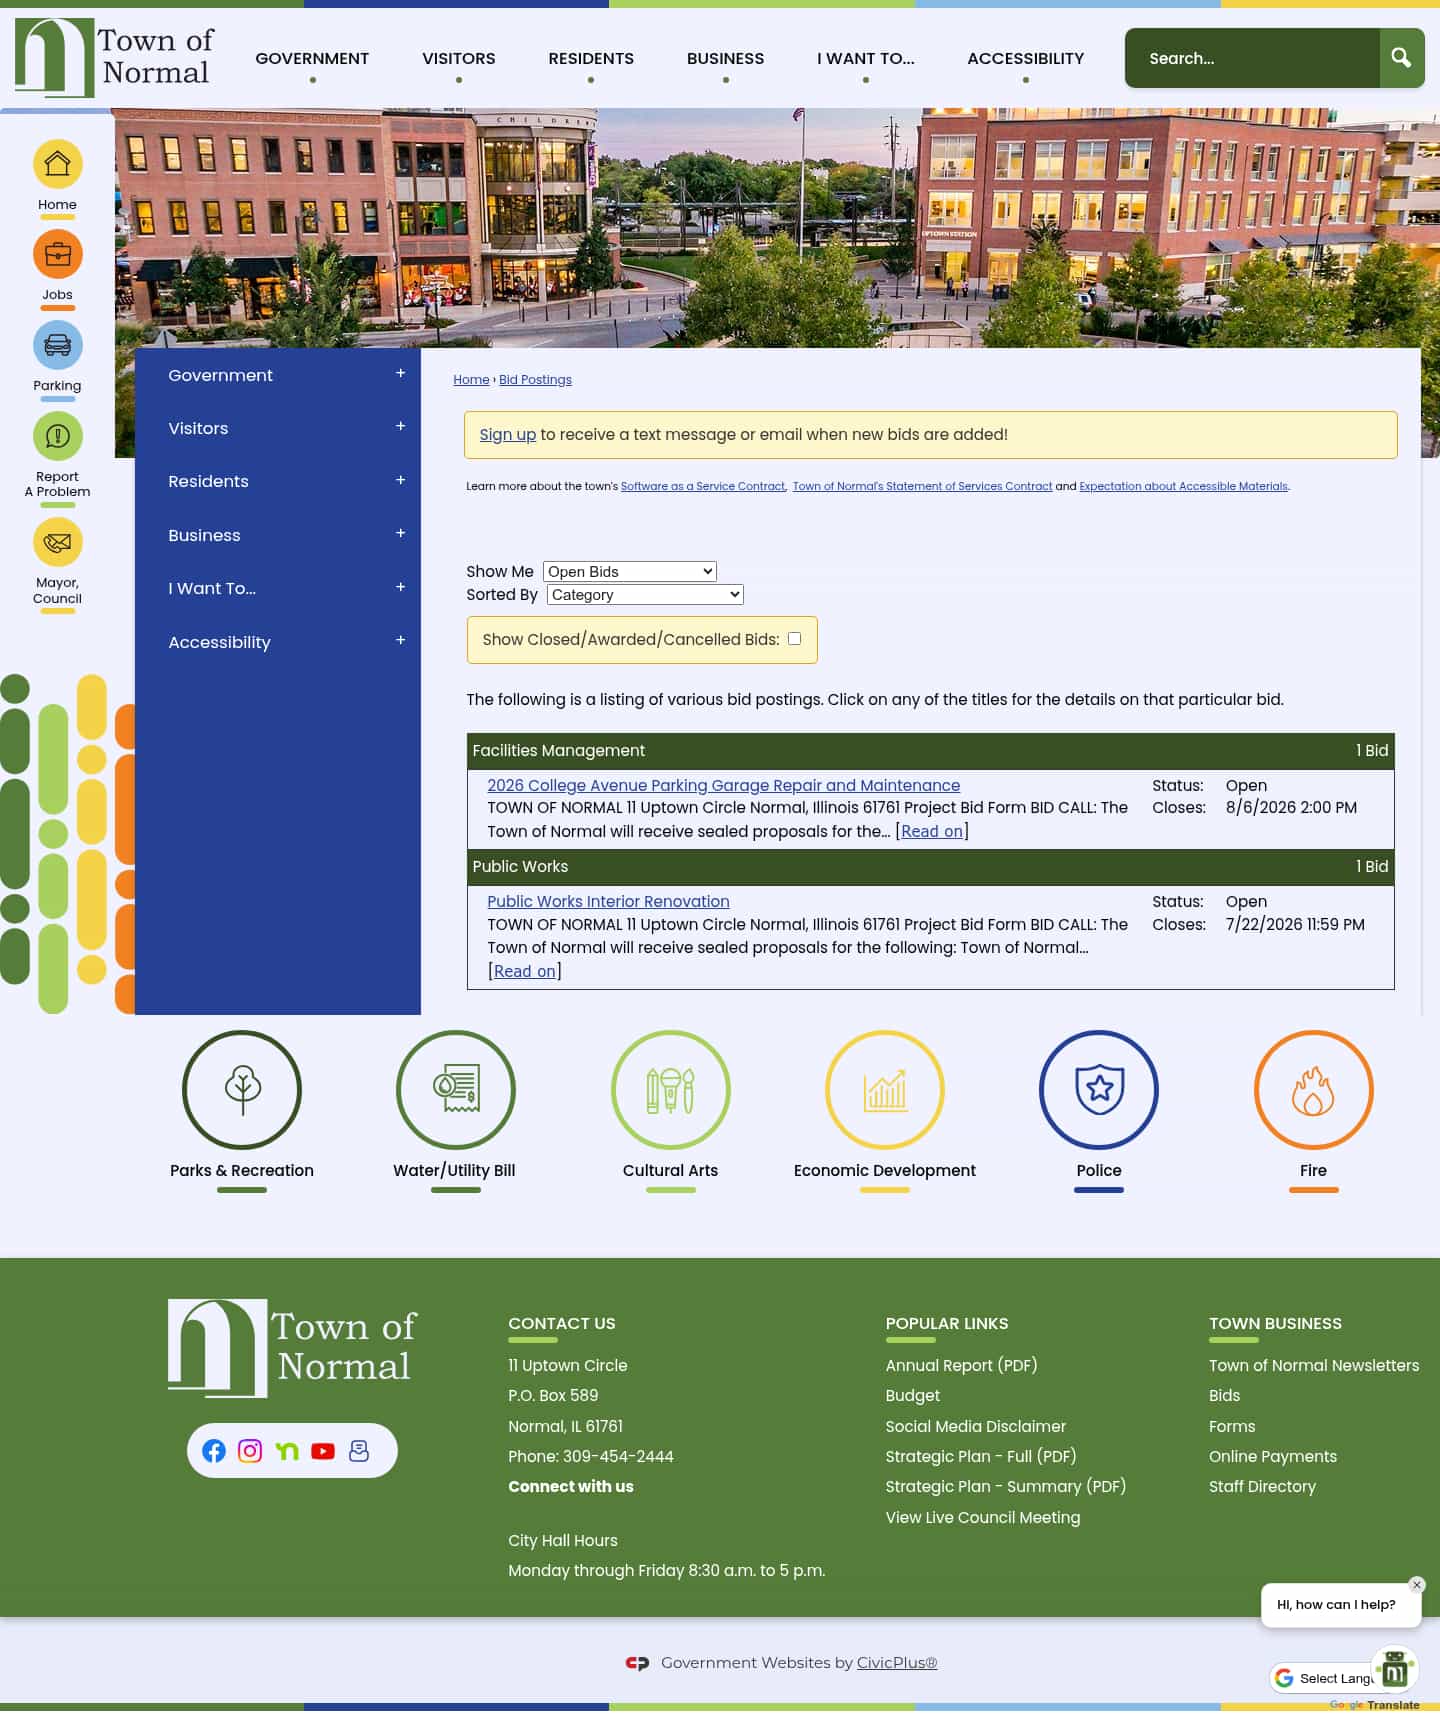Open the BUSINESS top menu

(x=725, y=58)
